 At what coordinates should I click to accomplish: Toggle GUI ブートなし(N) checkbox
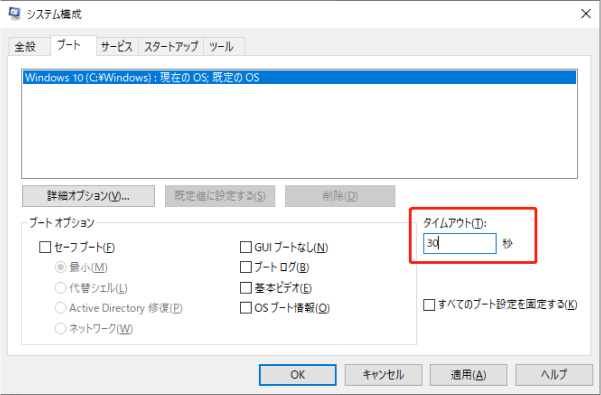246,247
